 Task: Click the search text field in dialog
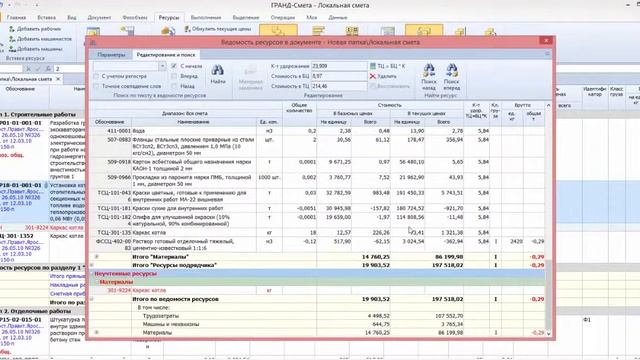pos(126,66)
